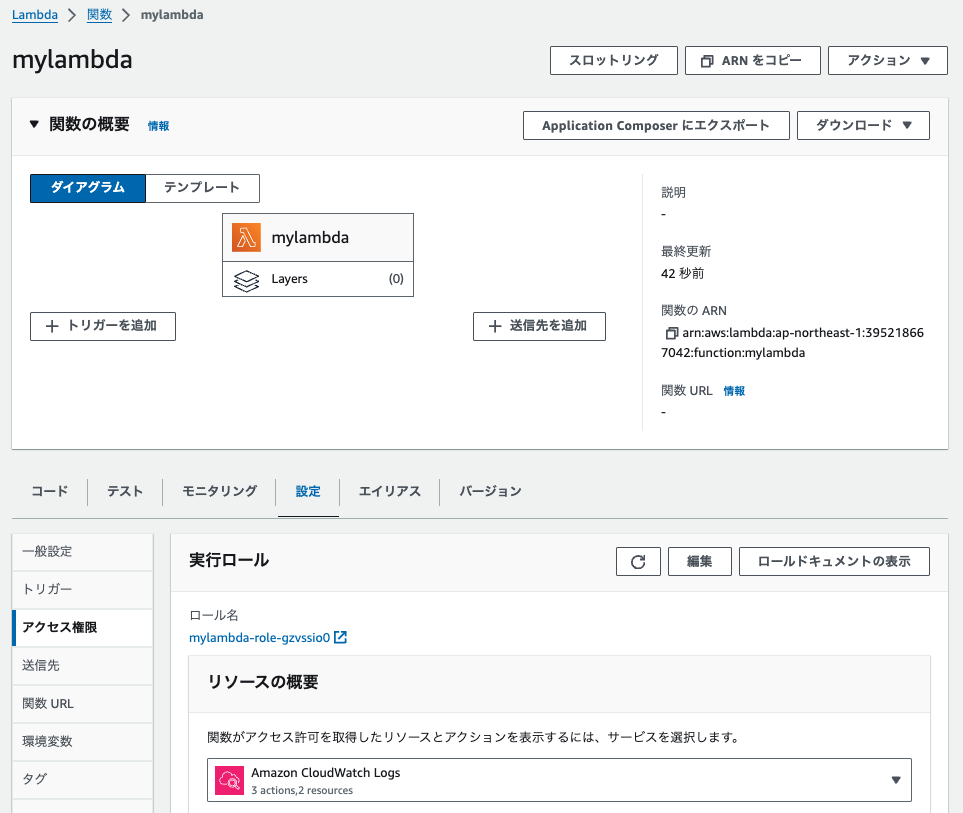
Task: Edit the execution role with 編集 button
Action: (699, 561)
